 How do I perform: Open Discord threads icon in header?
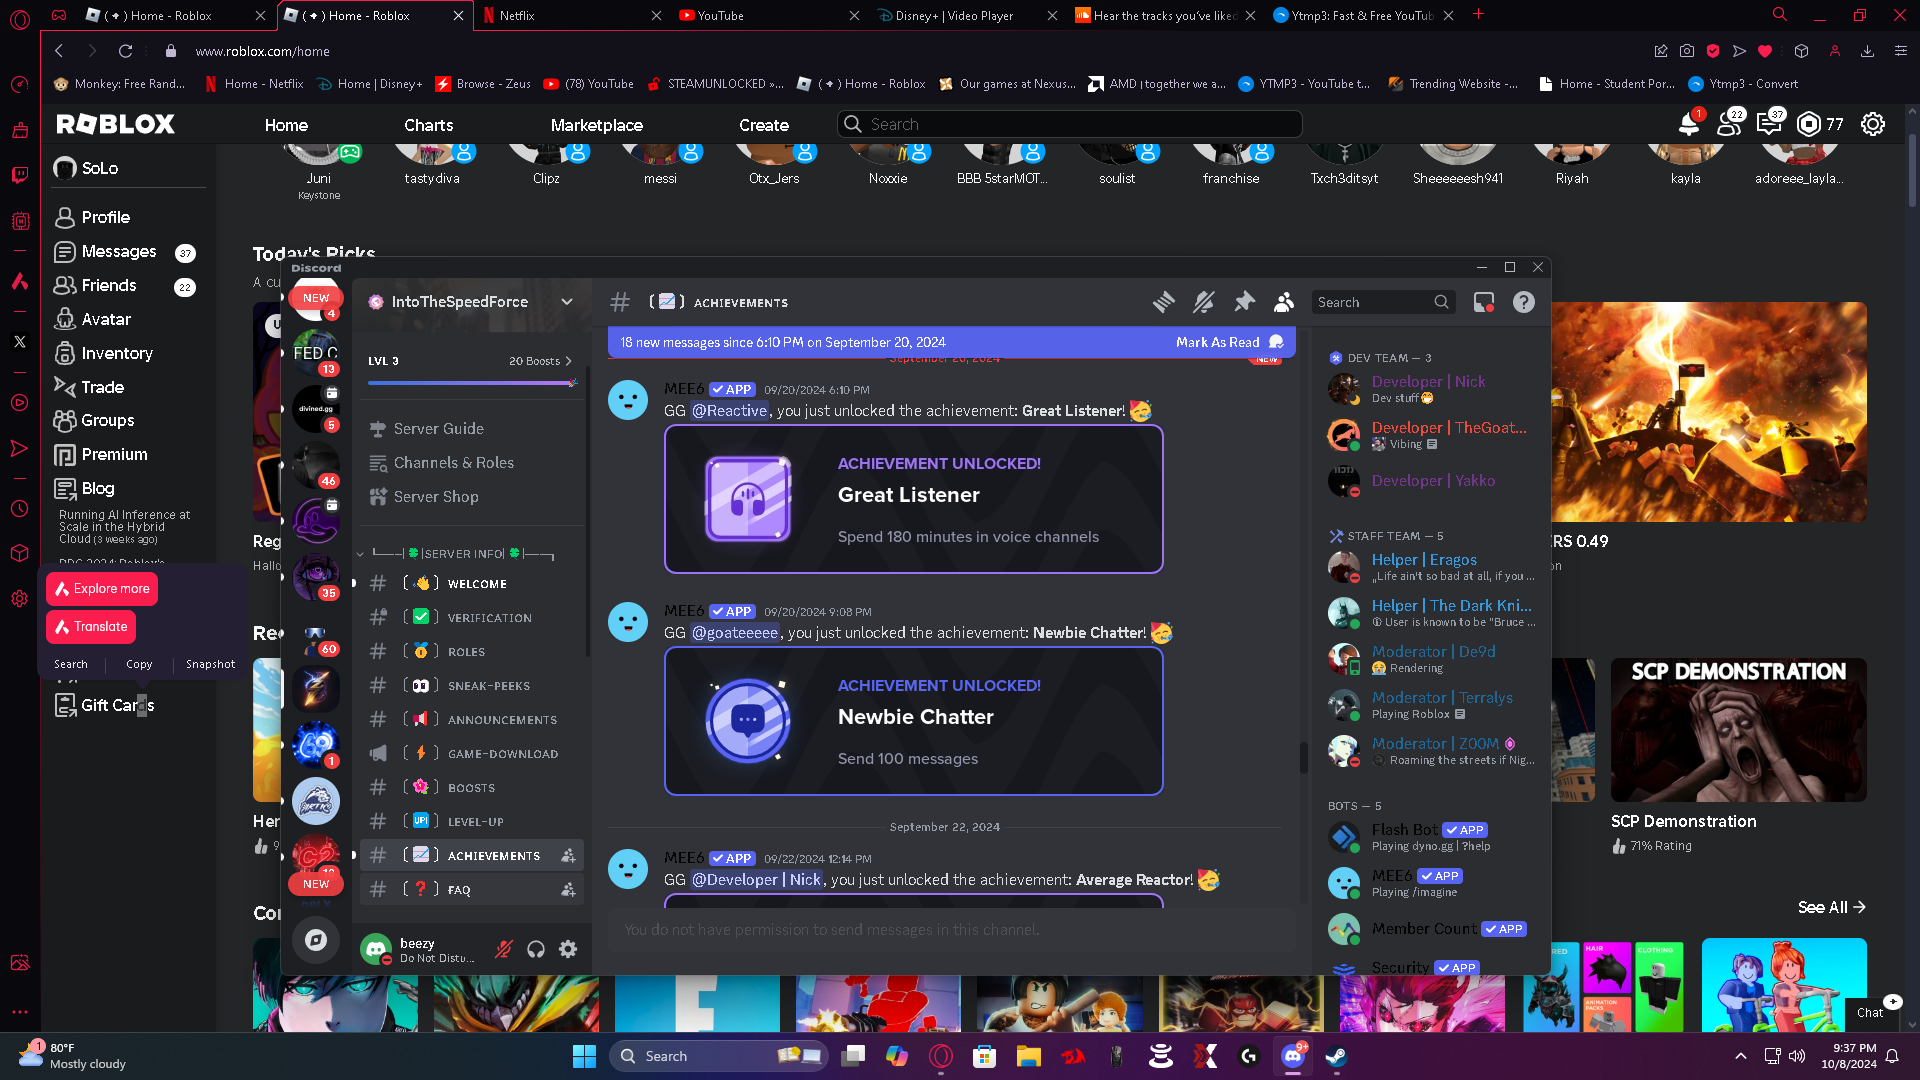(1163, 302)
